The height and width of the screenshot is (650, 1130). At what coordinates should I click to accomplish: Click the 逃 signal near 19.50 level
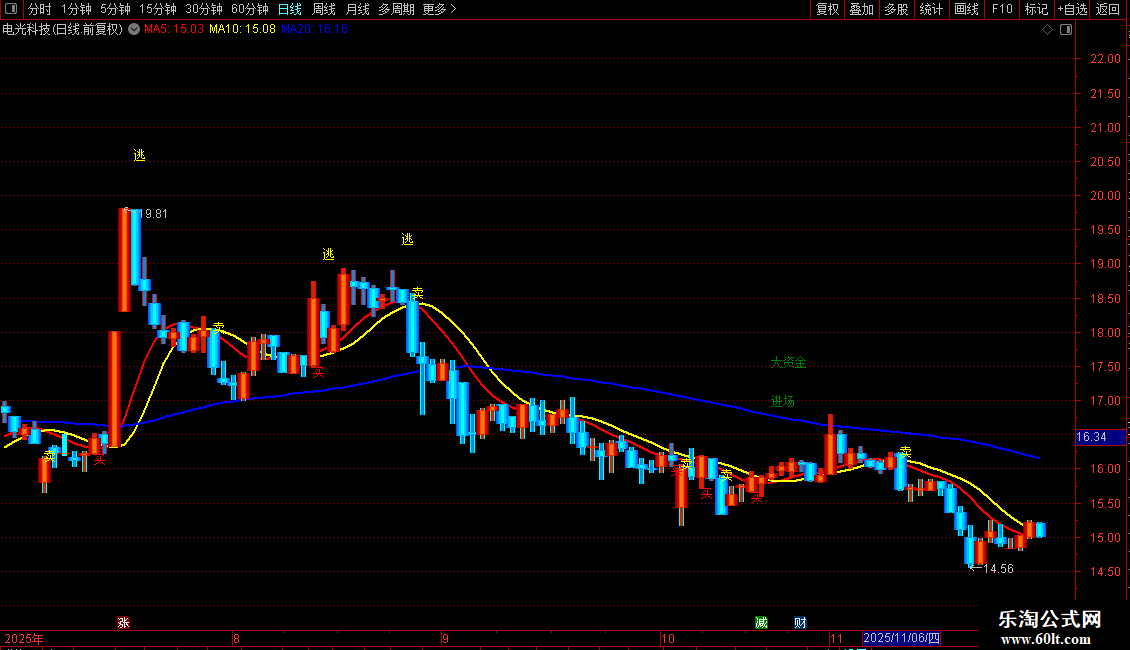click(x=407, y=239)
